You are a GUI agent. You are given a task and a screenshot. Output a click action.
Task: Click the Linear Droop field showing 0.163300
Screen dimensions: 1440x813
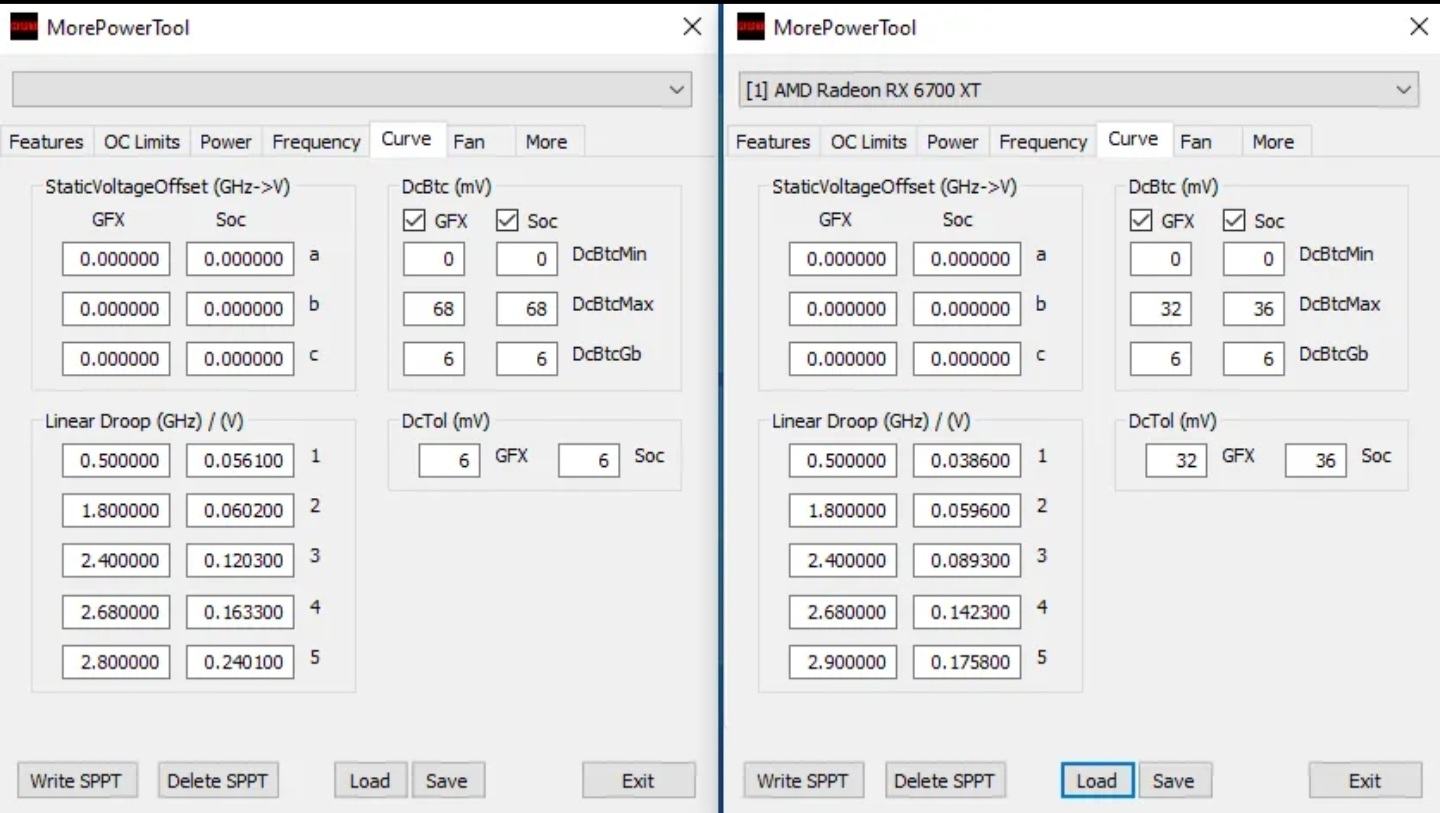pyautogui.click(x=240, y=611)
